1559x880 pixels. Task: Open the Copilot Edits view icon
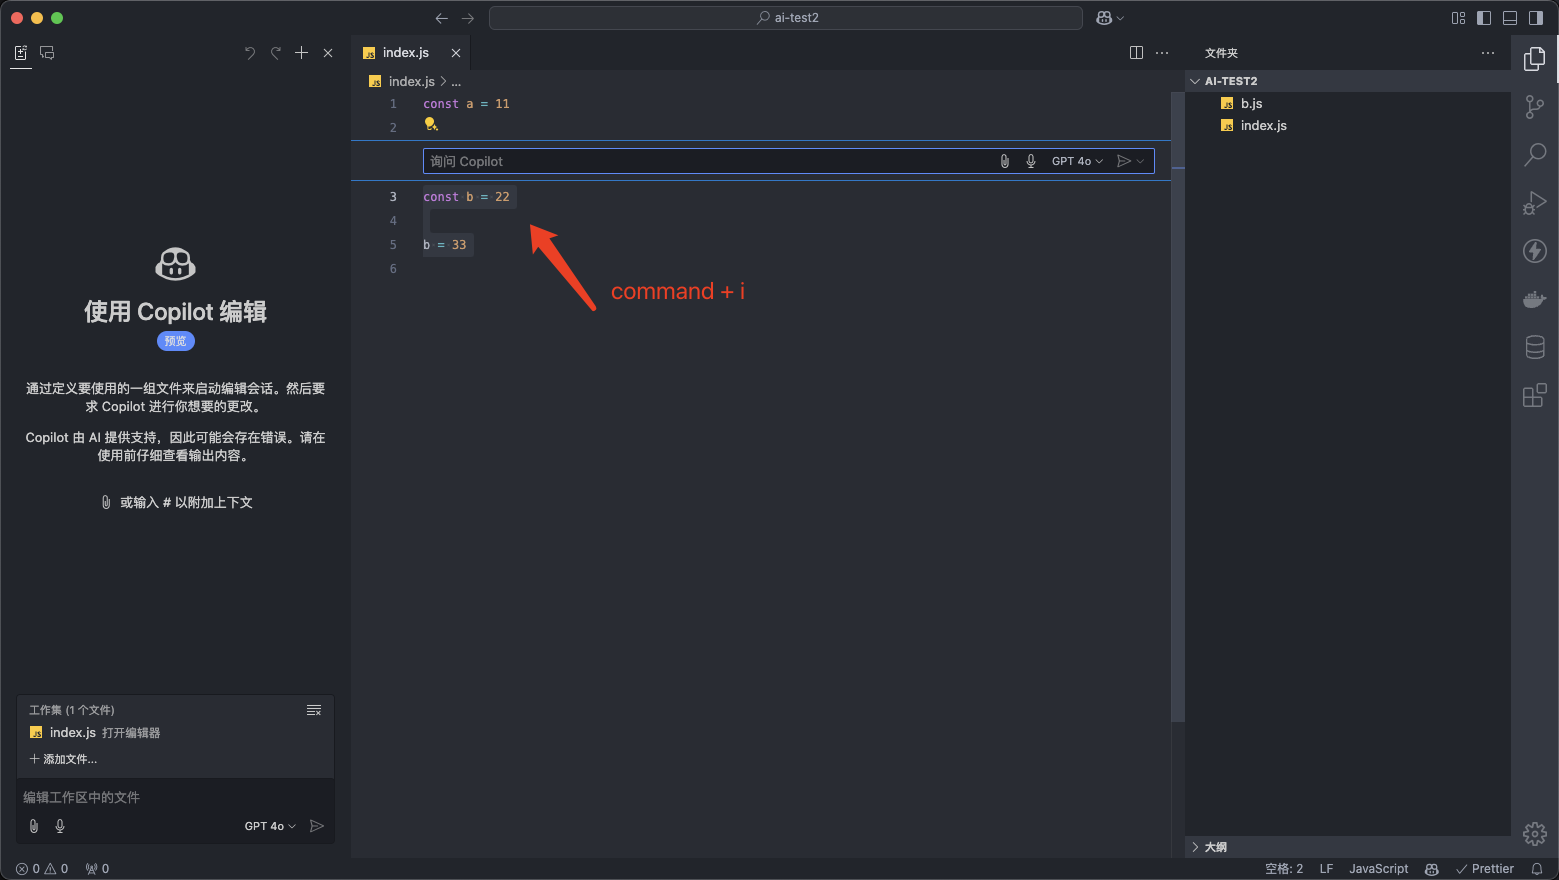pos(20,53)
